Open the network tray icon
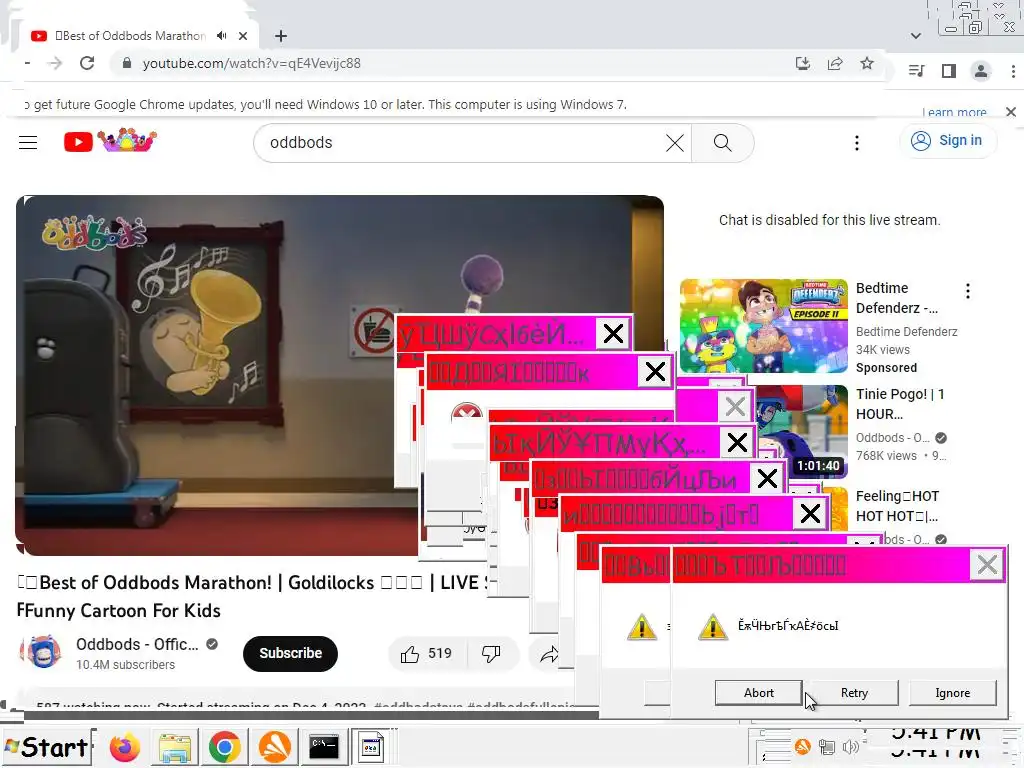Viewport: 1024px width, 768px height. (827, 746)
